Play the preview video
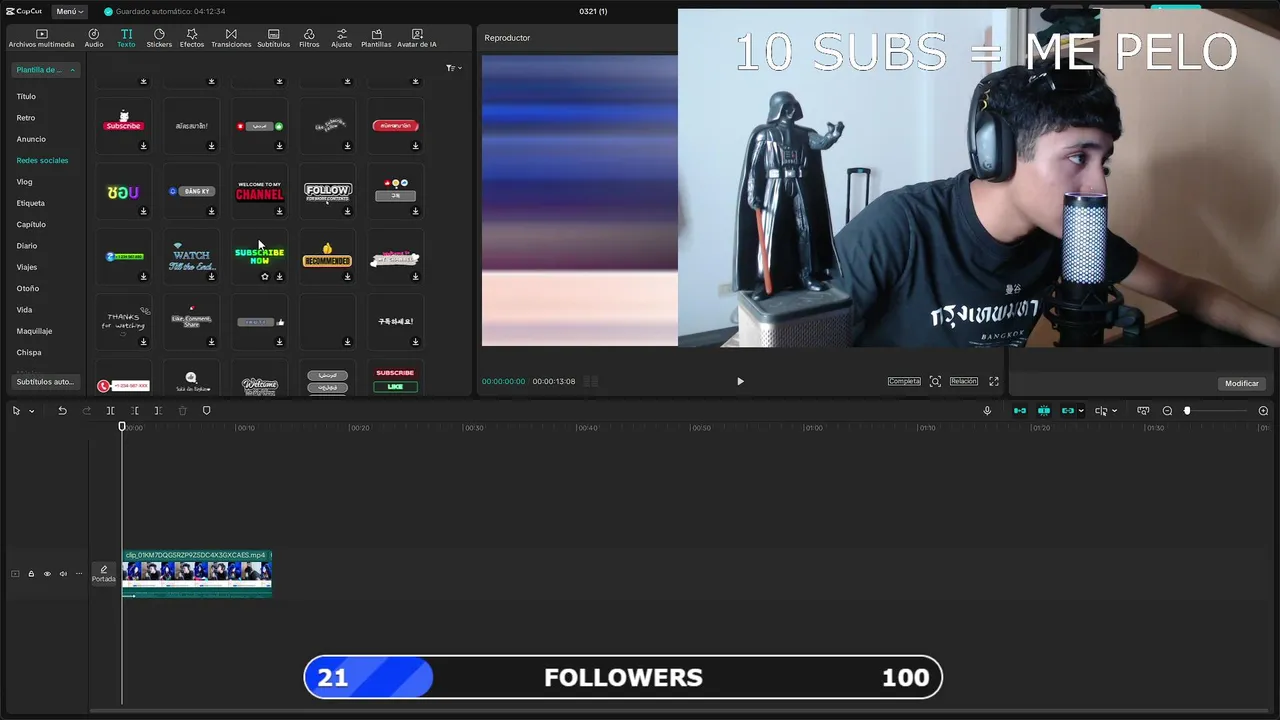 740,381
